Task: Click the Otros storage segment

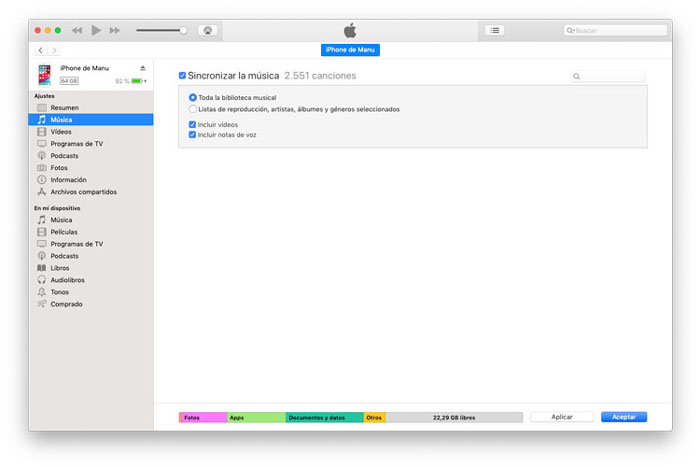Action: (375, 418)
